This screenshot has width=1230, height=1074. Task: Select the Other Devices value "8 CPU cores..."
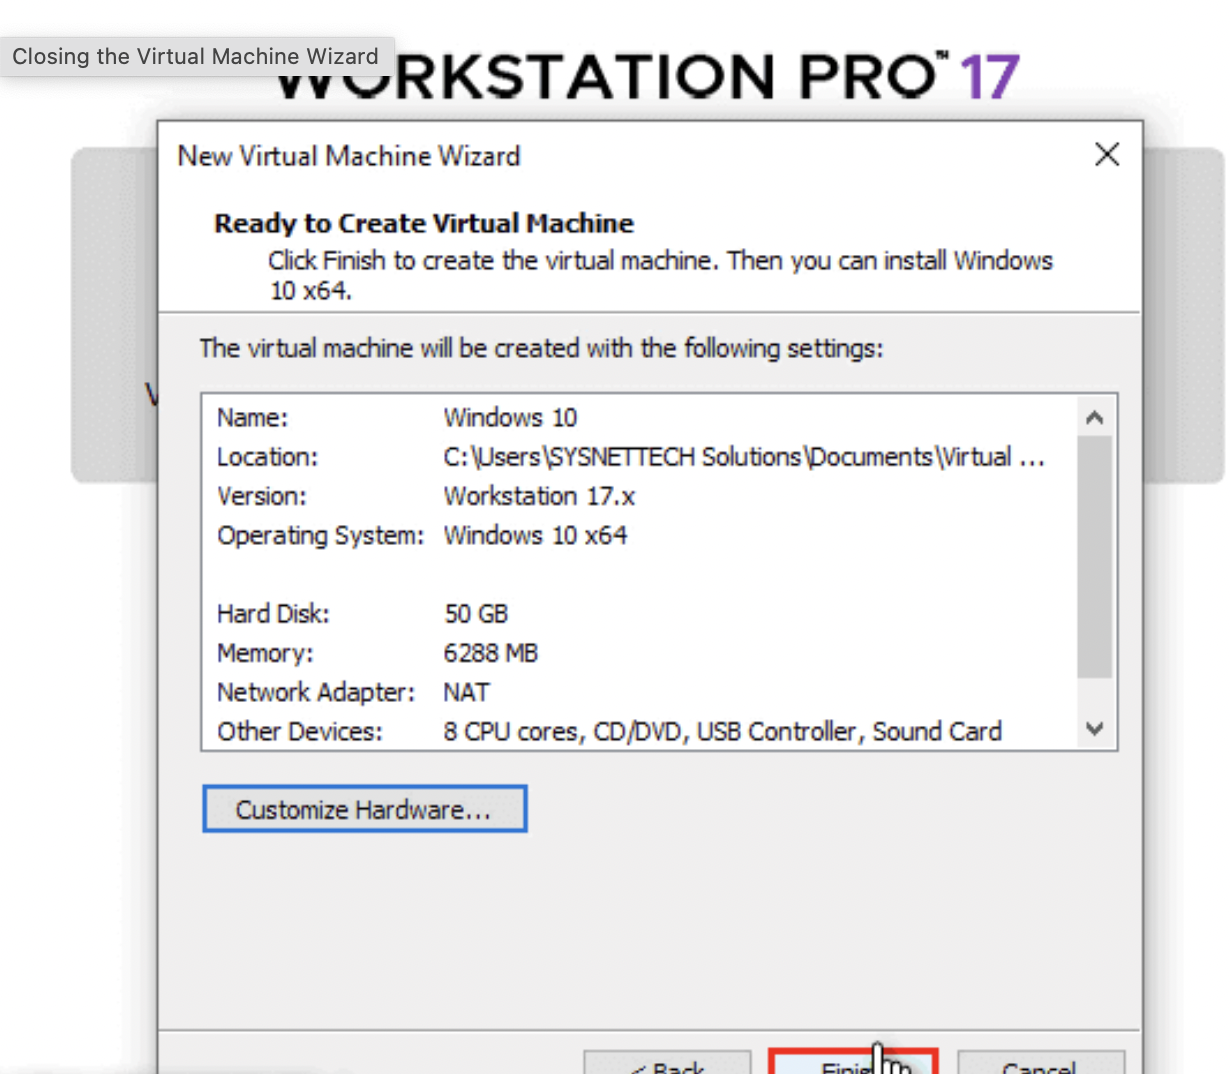tap(722, 731)
